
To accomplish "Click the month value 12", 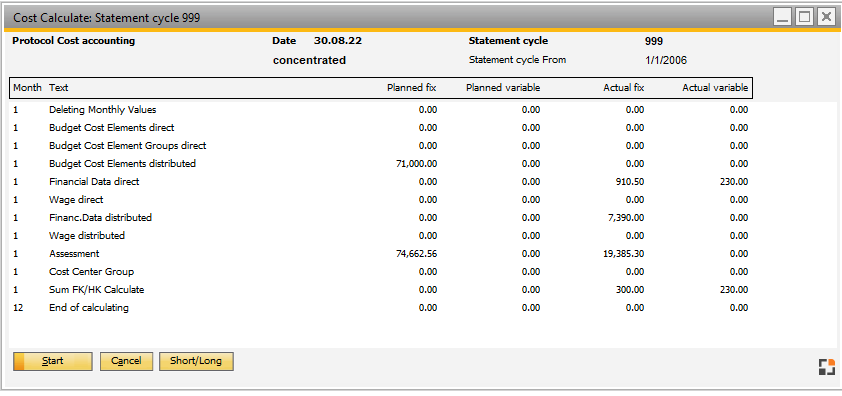I will [x=18, y=308].
